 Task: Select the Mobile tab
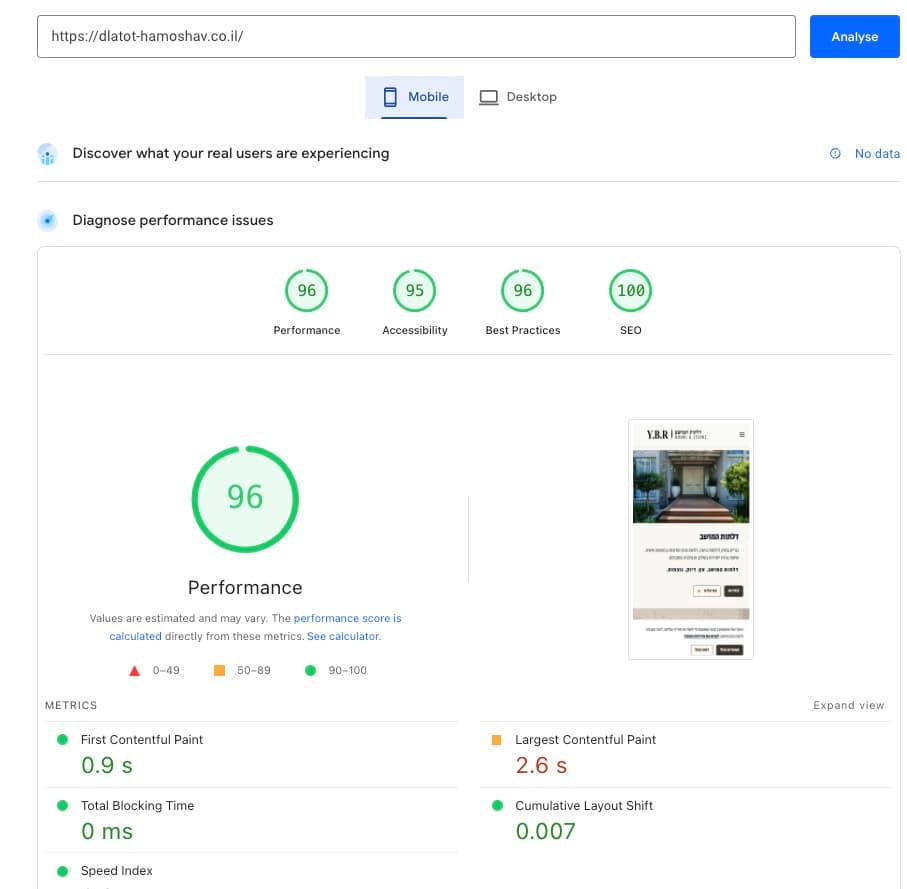(x=414, y=97)
